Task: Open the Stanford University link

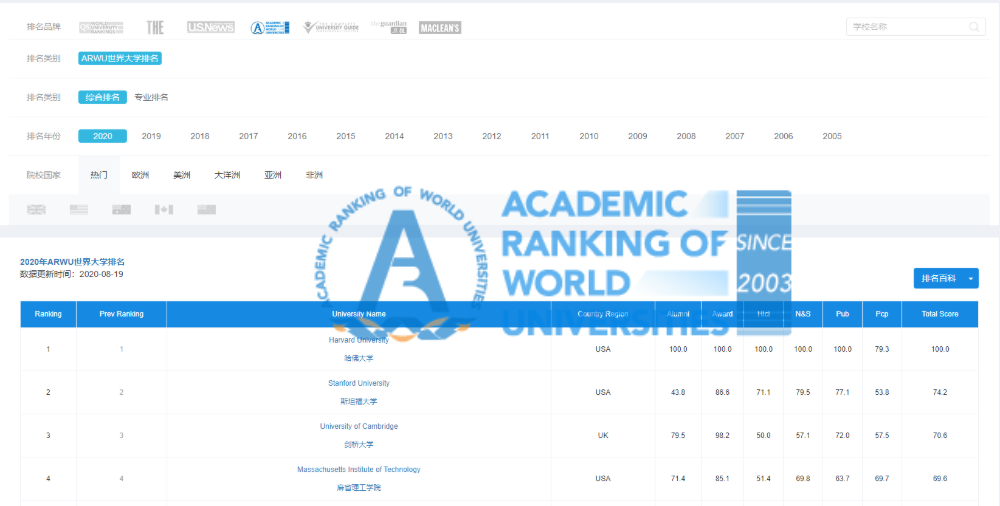Action: click(358, 383)
